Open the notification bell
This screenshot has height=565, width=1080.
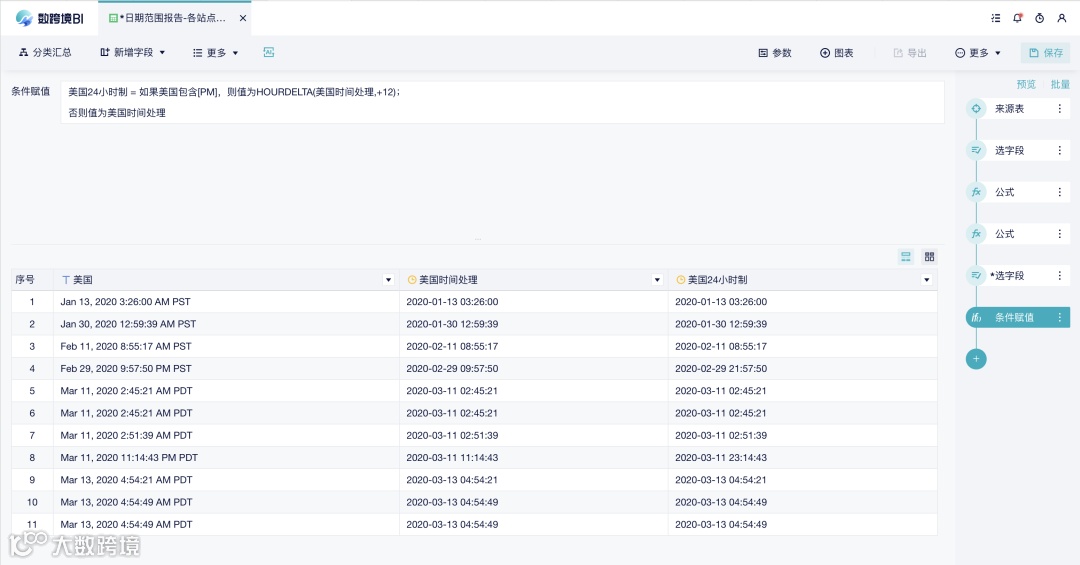[1017, 19]
